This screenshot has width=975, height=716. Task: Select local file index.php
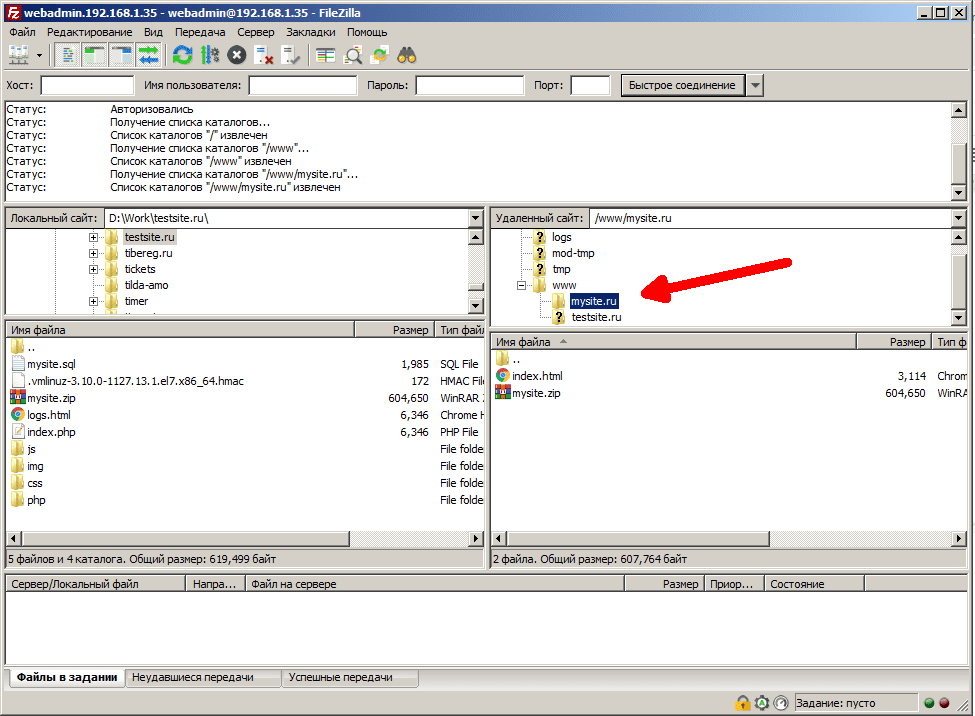(x=51, y=432)
